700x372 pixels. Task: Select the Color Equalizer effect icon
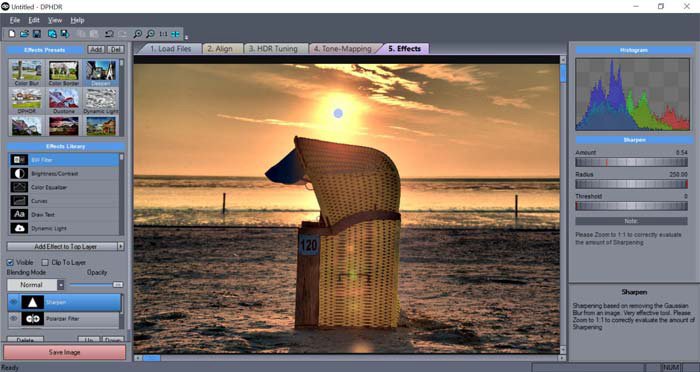pos(19,187)
